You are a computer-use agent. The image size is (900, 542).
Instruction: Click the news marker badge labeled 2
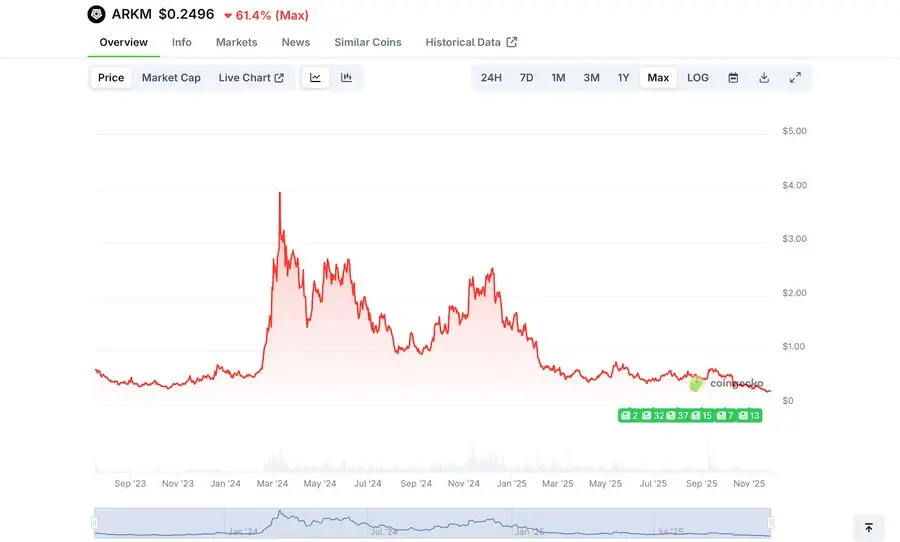(x=629, y=416)
